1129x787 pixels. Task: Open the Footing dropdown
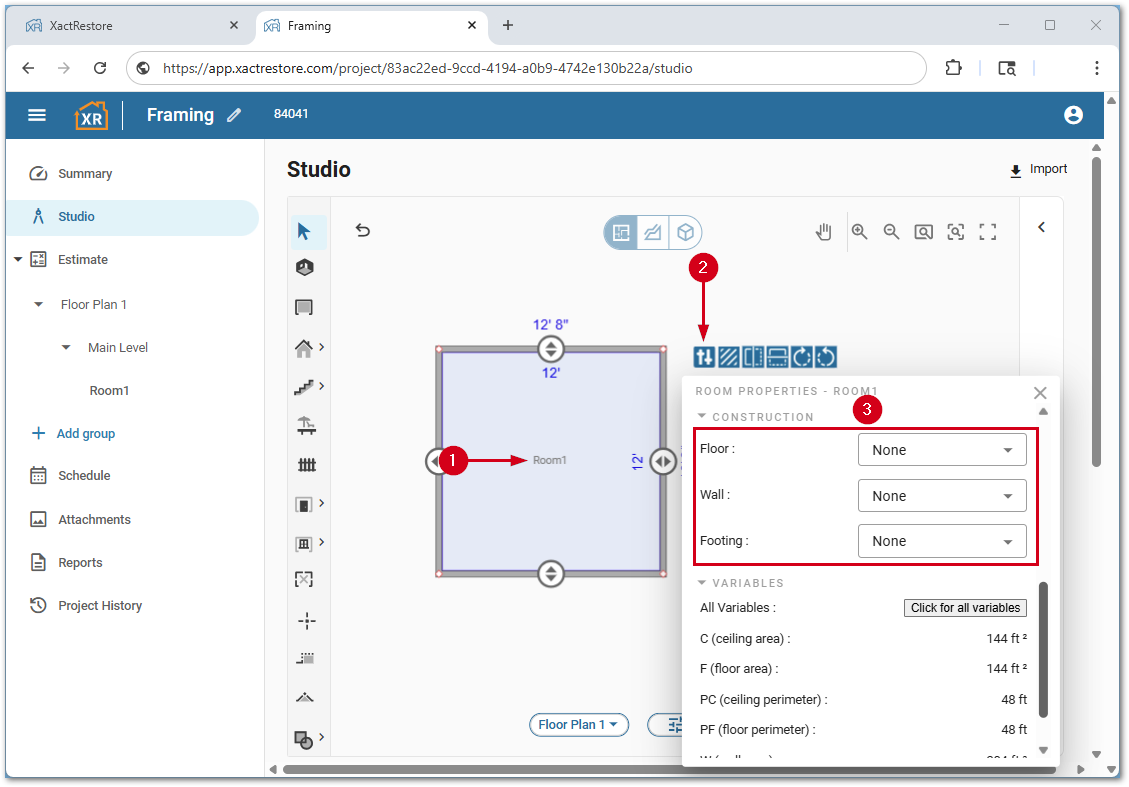click(x=942, y=541)
